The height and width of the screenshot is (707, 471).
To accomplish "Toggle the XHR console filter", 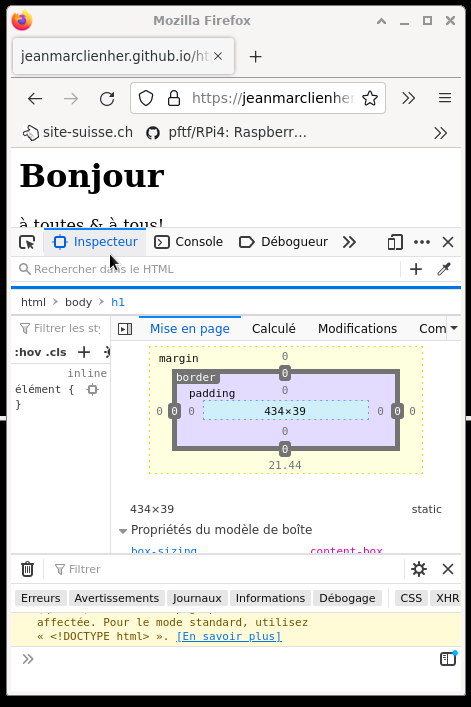I will (x=446, y=598).
